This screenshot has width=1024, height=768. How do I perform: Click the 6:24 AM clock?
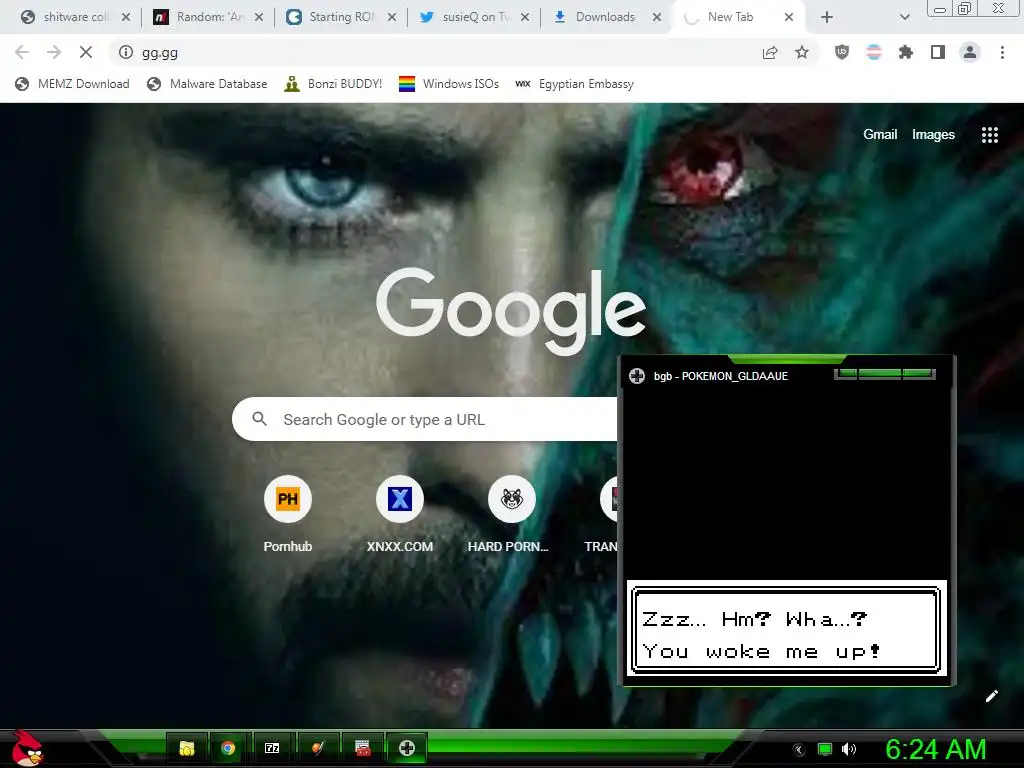(x=935, y=749)
